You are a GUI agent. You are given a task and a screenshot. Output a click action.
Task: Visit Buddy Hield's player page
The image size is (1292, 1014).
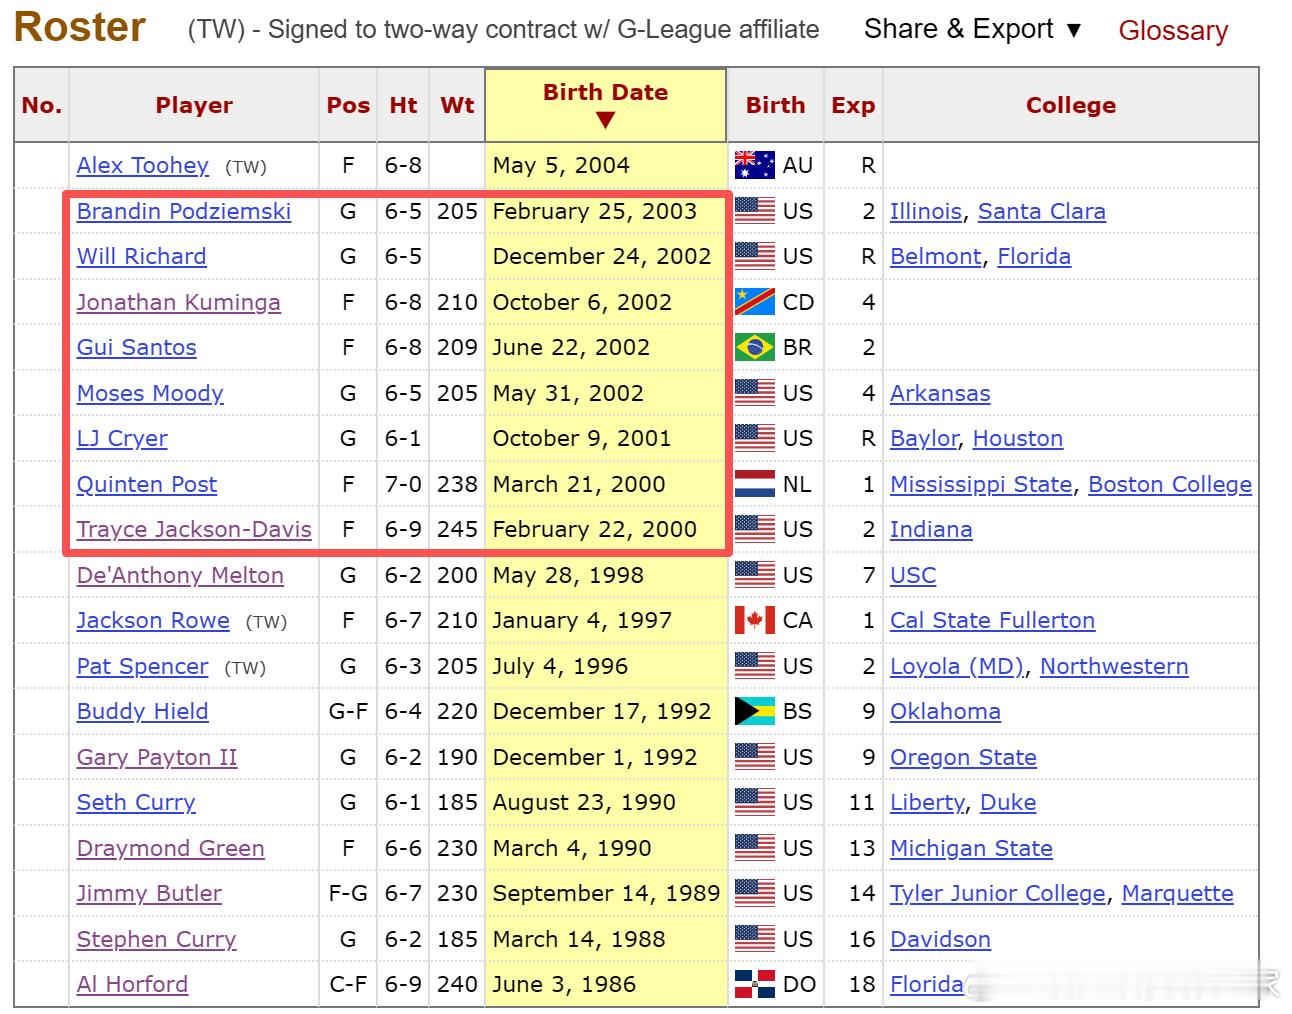[x=143, y=712]
